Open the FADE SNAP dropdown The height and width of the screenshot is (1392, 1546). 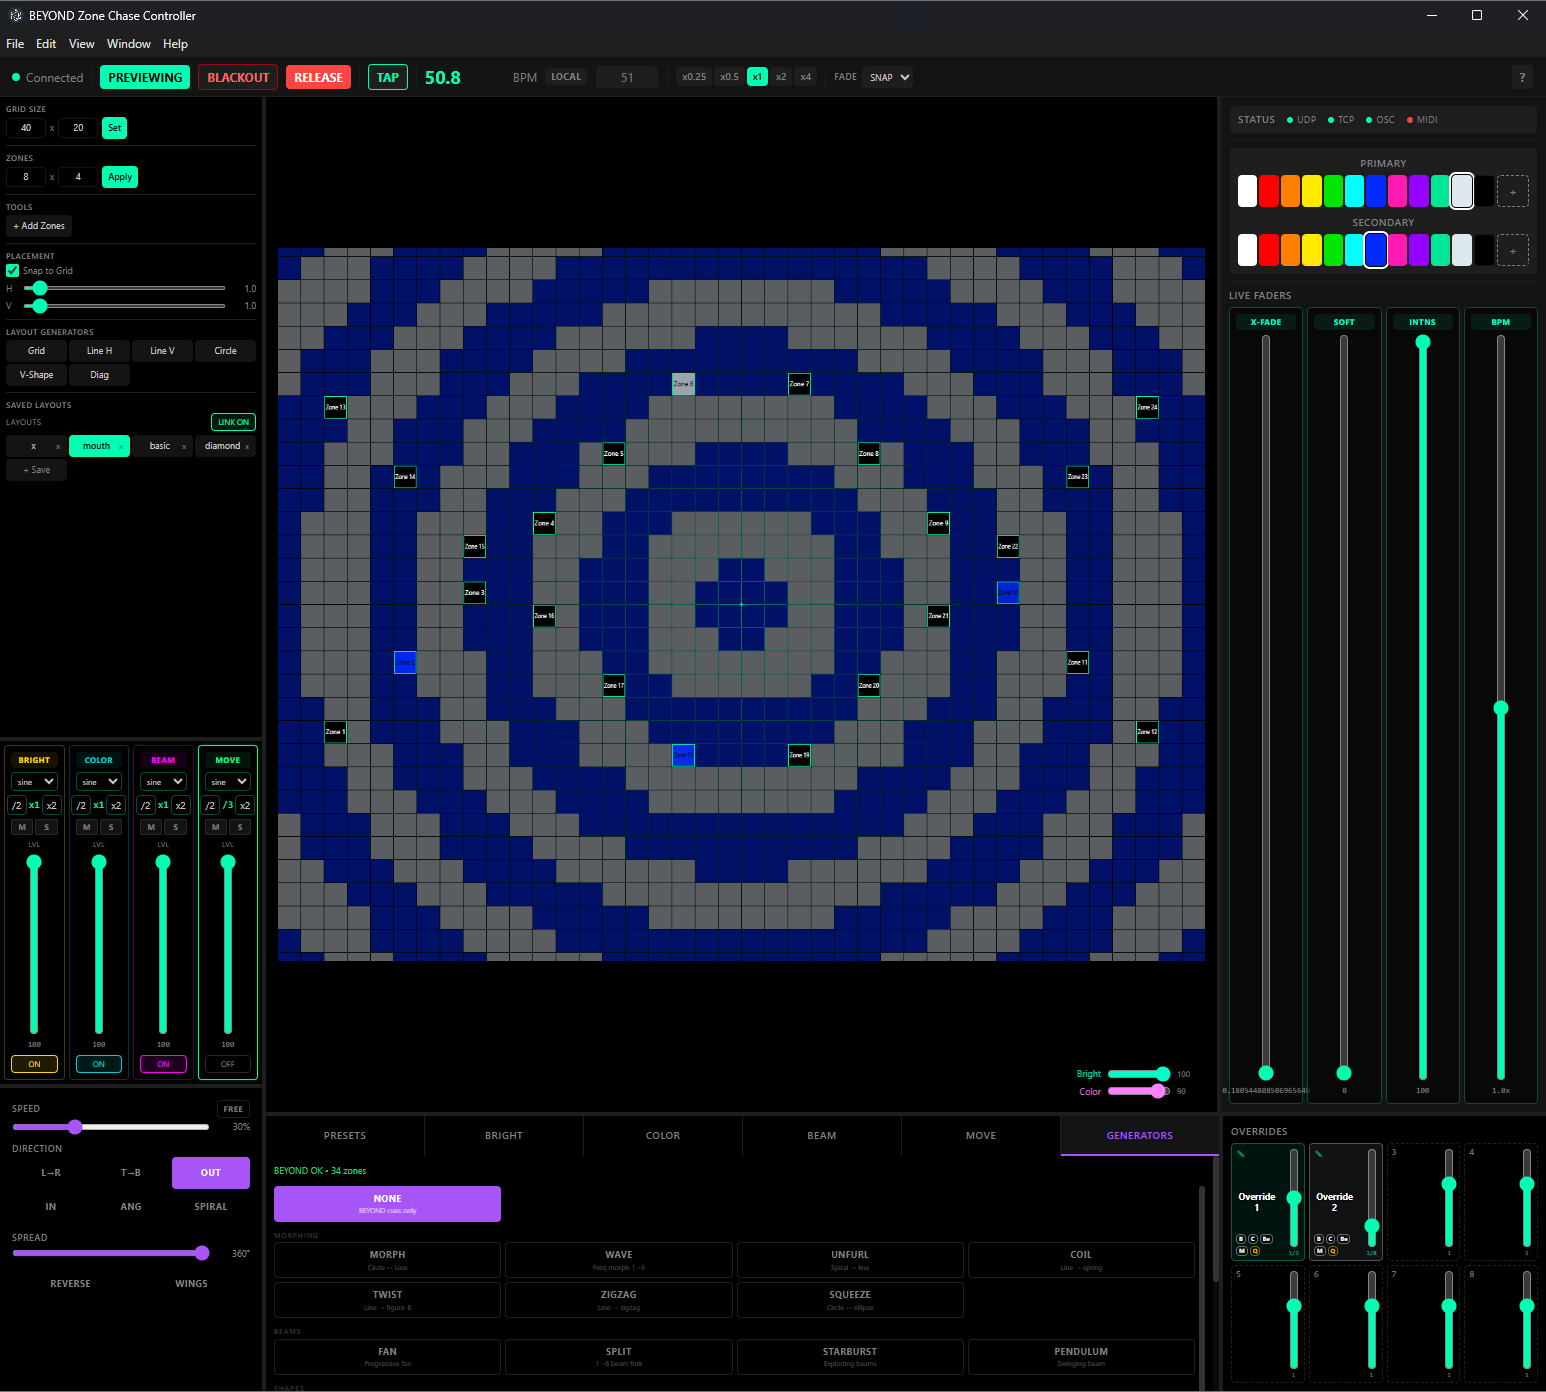[x=888, y=77]
